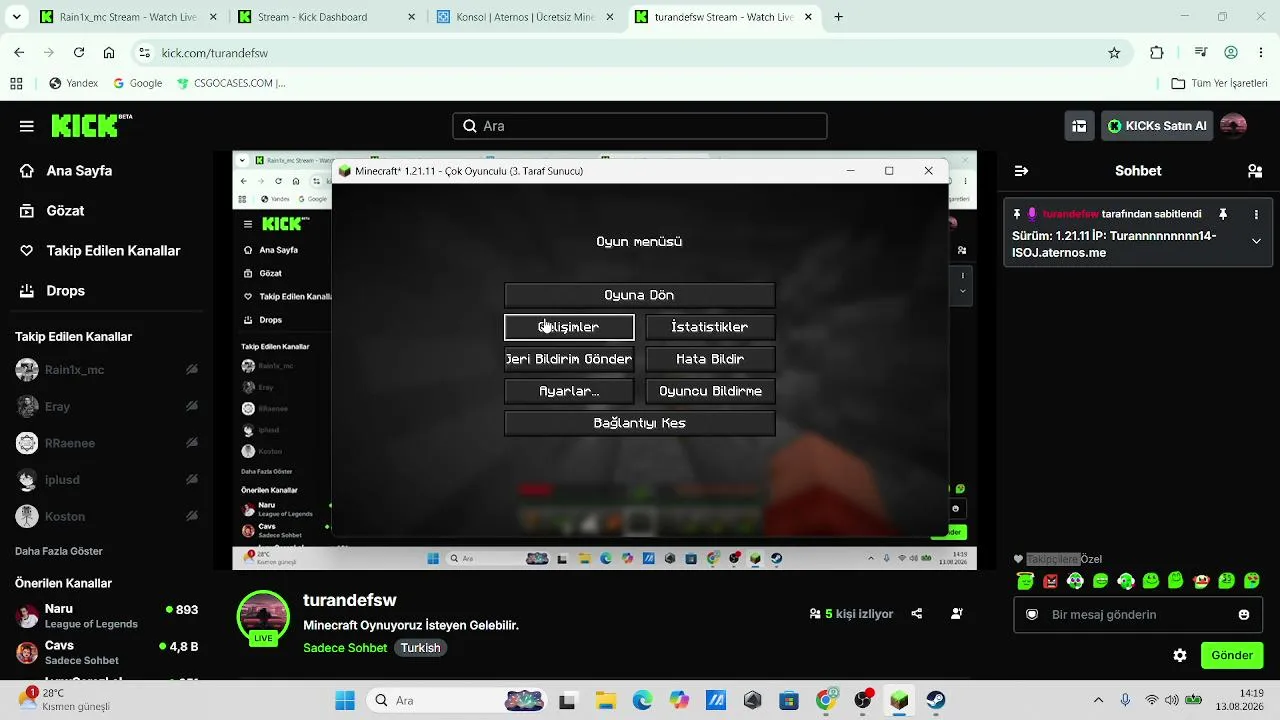Click the Gönder send button
Viewport: 1280px width, 720px height.
pos(1232,656)
